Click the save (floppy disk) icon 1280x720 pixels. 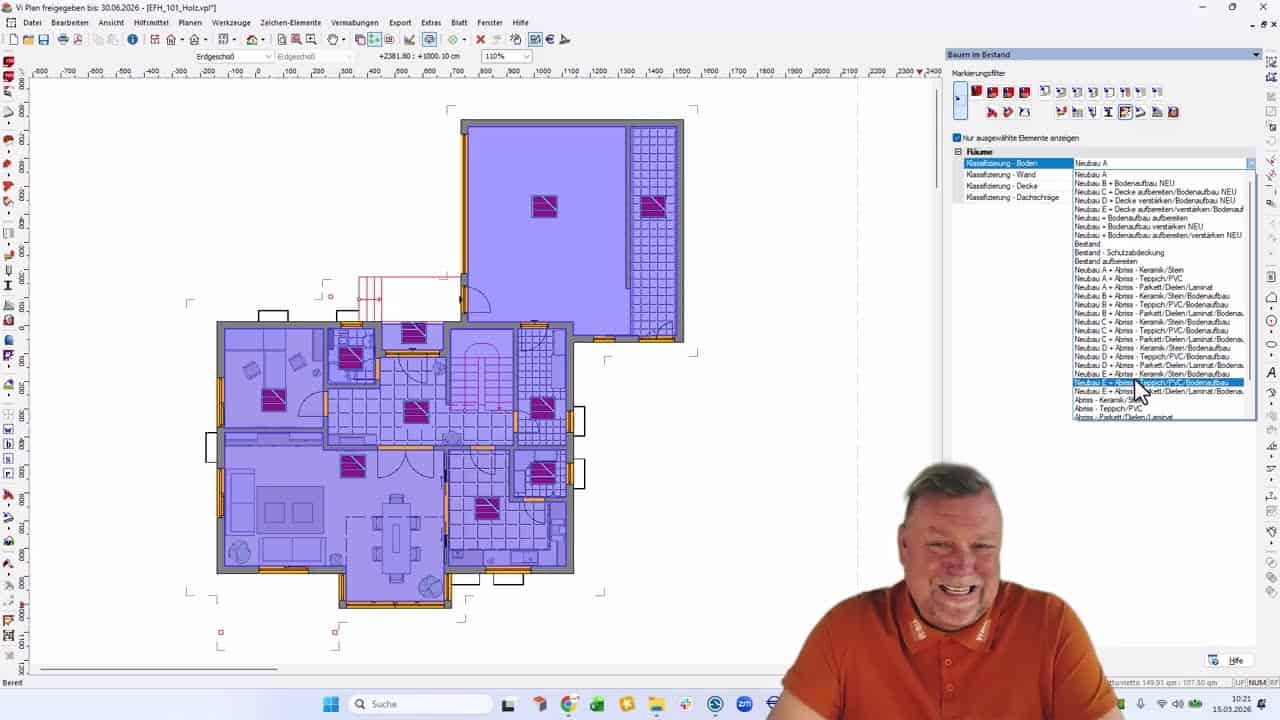pyautogui.click(x=43, y=40)
